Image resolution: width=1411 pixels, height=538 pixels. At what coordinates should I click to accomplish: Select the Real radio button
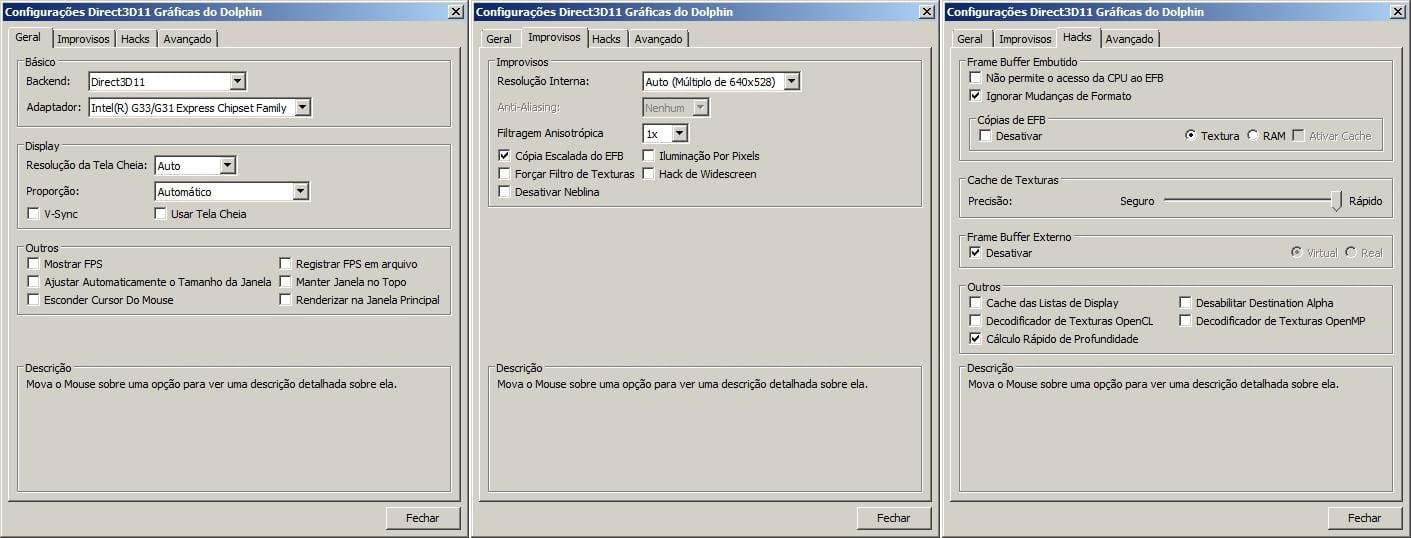pyautogui.click(x=1351, y=253)
